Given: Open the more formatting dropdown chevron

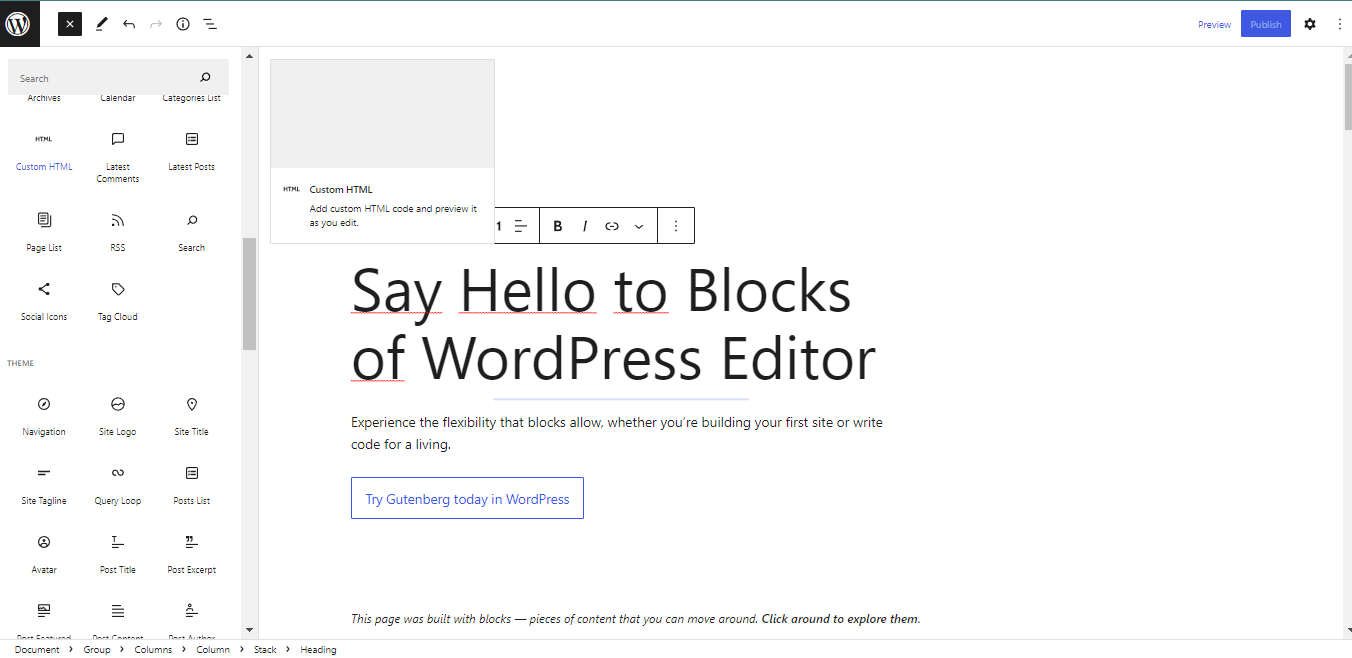Looking at the screenshot, I should click(x=639, y=226).
